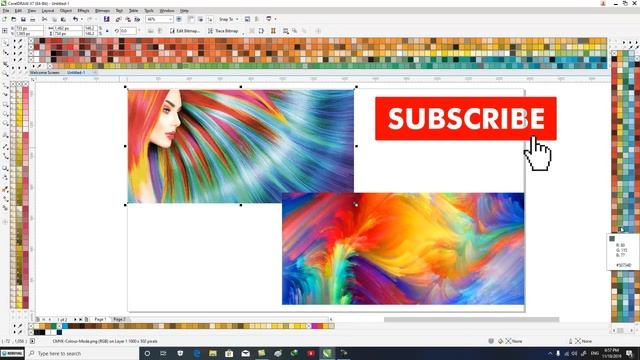The height and width of the screenshot is (360, 640).
Task: Open the Layout menu
Action: 48,11
